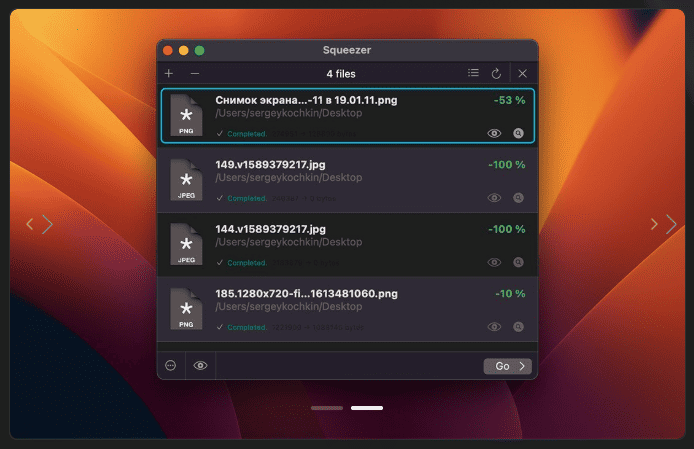Reveal 144.v1589379217.jpg with magnifier icon
Viewport: 694px width, 449px height.
tap(518, 262)
